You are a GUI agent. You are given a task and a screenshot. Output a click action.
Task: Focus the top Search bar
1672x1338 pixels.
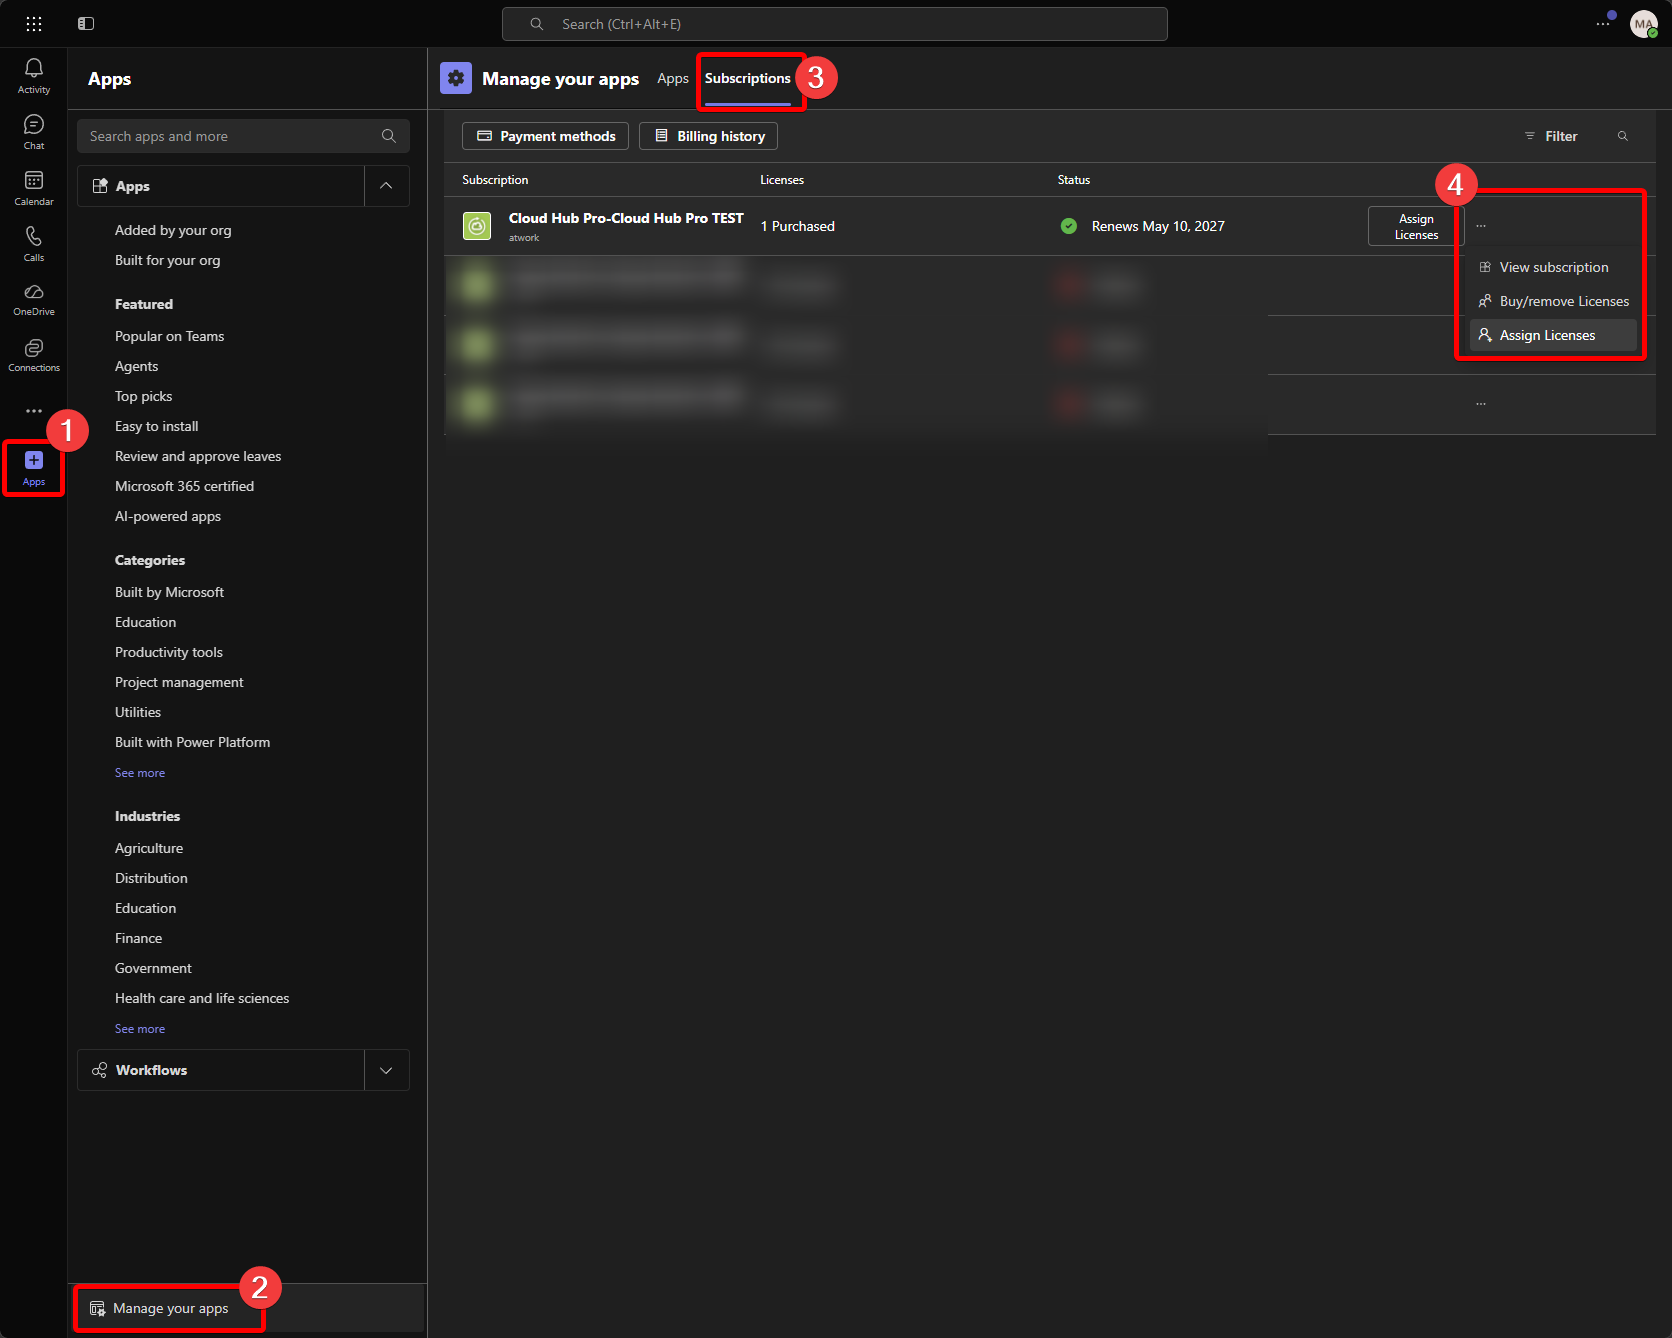834,24
